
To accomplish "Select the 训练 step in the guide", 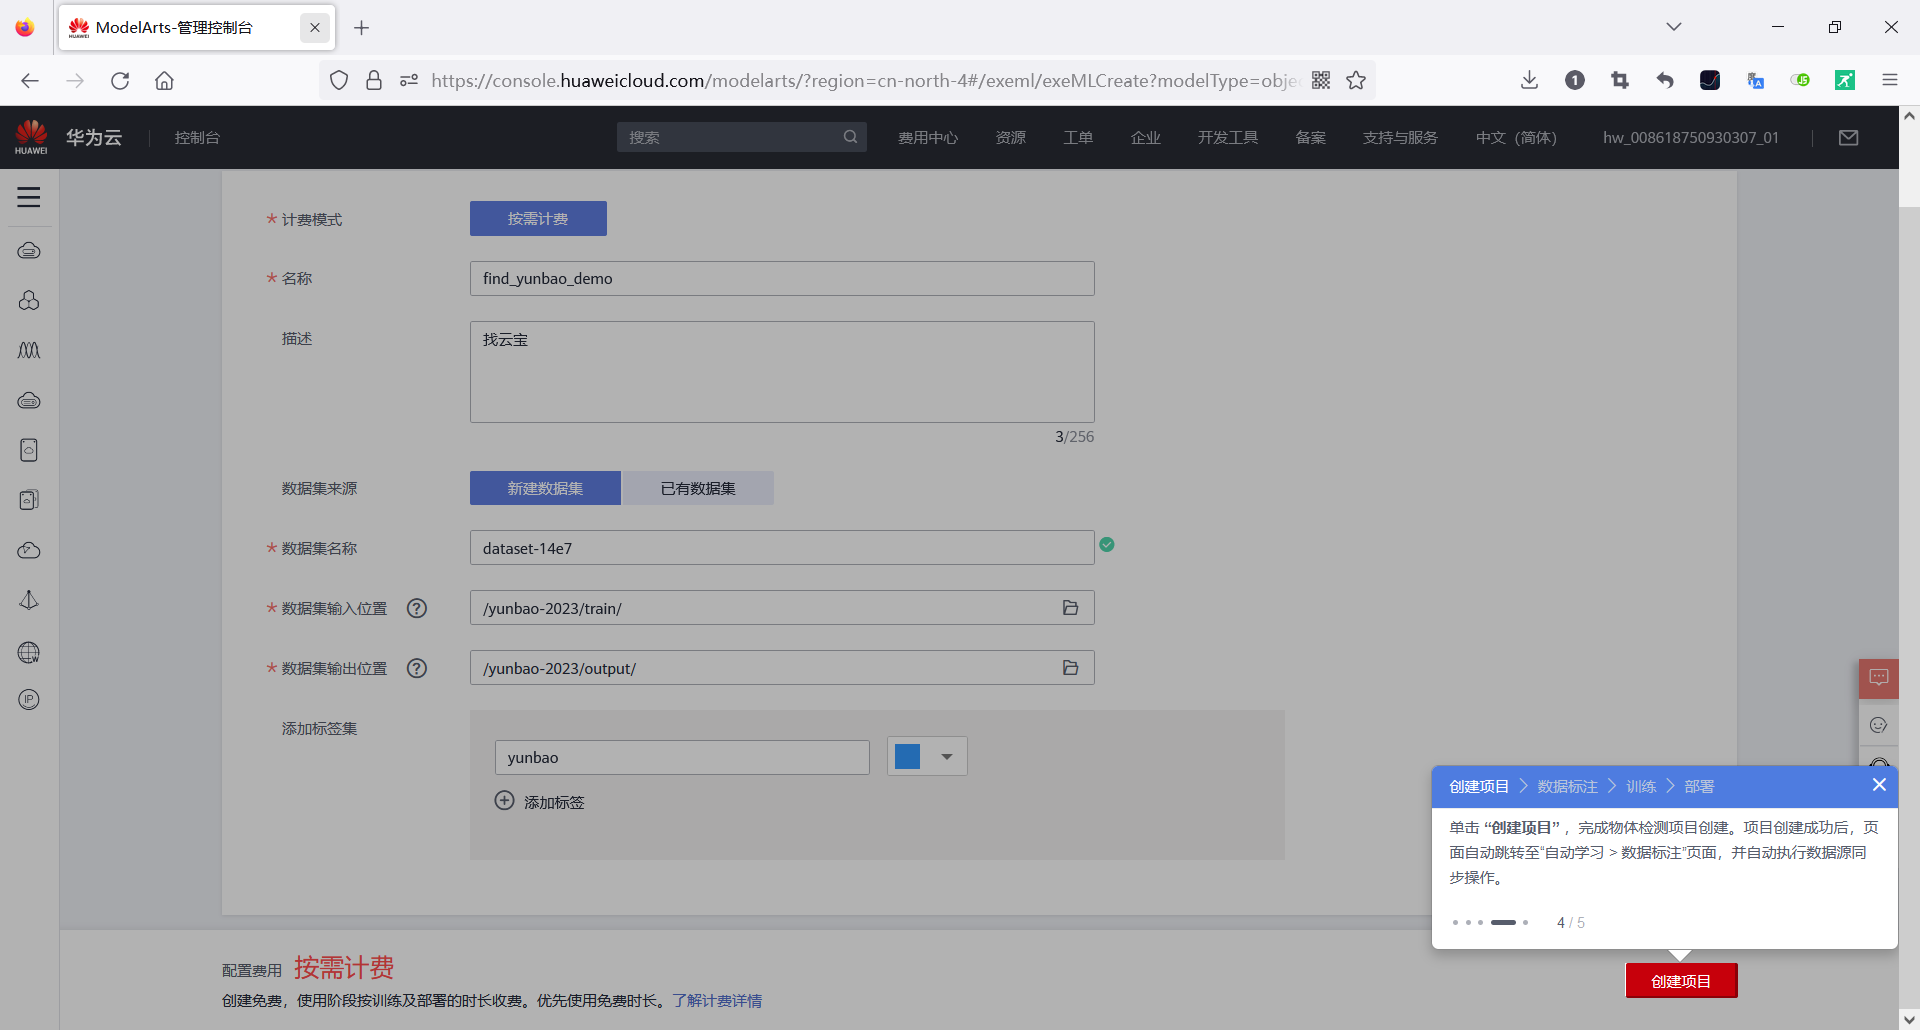I will pyautogui.click(x=1641, y=786).
